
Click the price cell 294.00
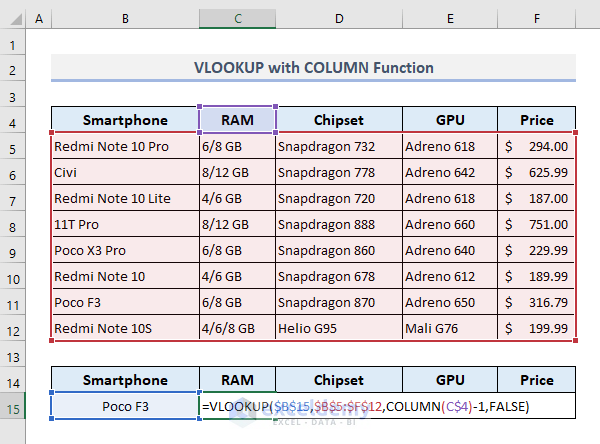pyautogui.click(x=537, y=146)
